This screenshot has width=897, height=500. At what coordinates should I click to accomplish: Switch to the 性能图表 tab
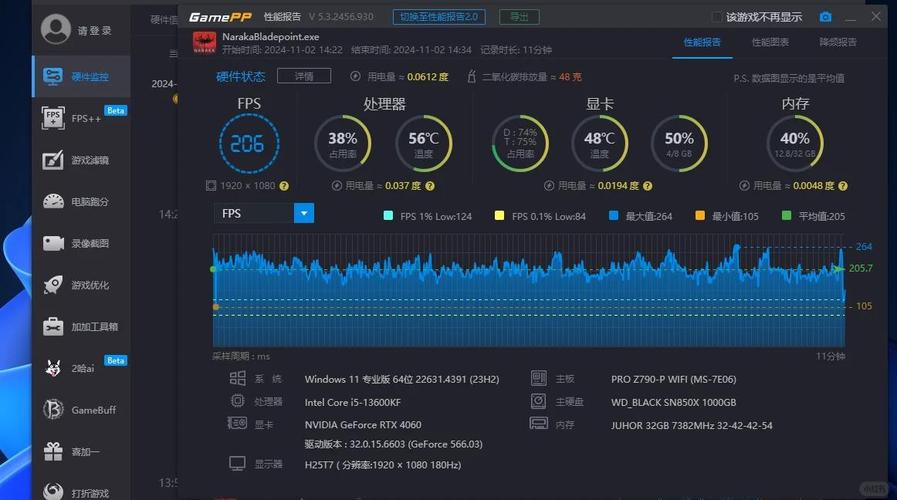[770, 42]
